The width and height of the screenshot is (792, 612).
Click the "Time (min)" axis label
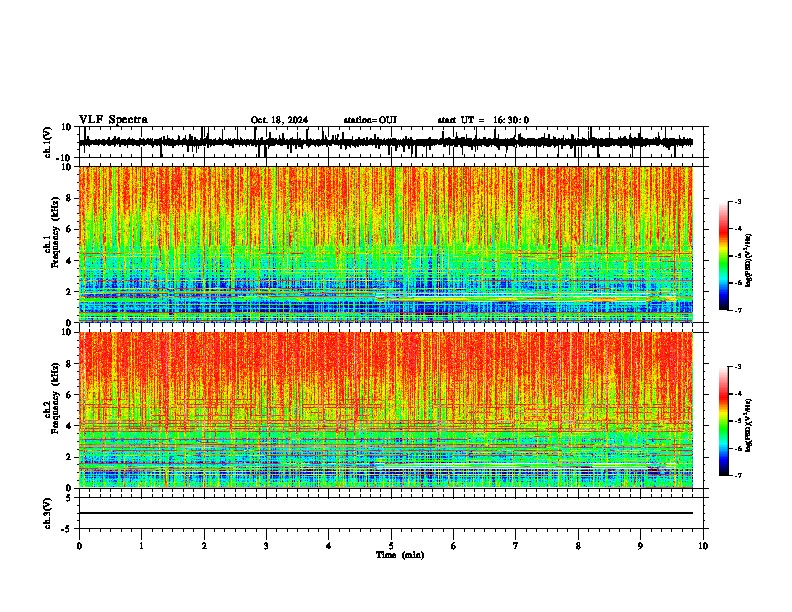pyautogui.click(x=400, y=555)
